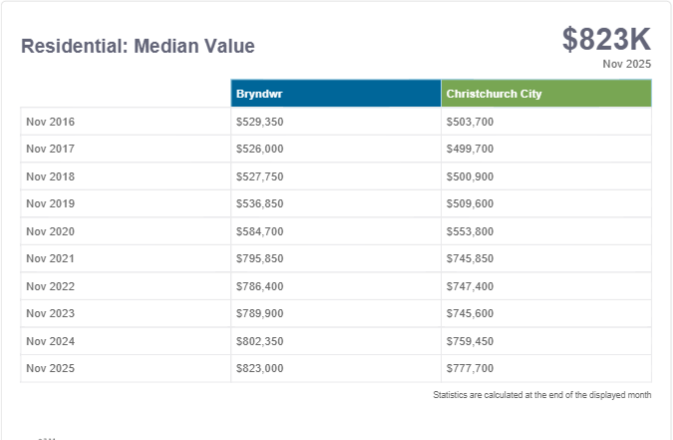Select the Residential: Median Value title
This screenshot has width=673, height=440.
click(x=138, y=46)
